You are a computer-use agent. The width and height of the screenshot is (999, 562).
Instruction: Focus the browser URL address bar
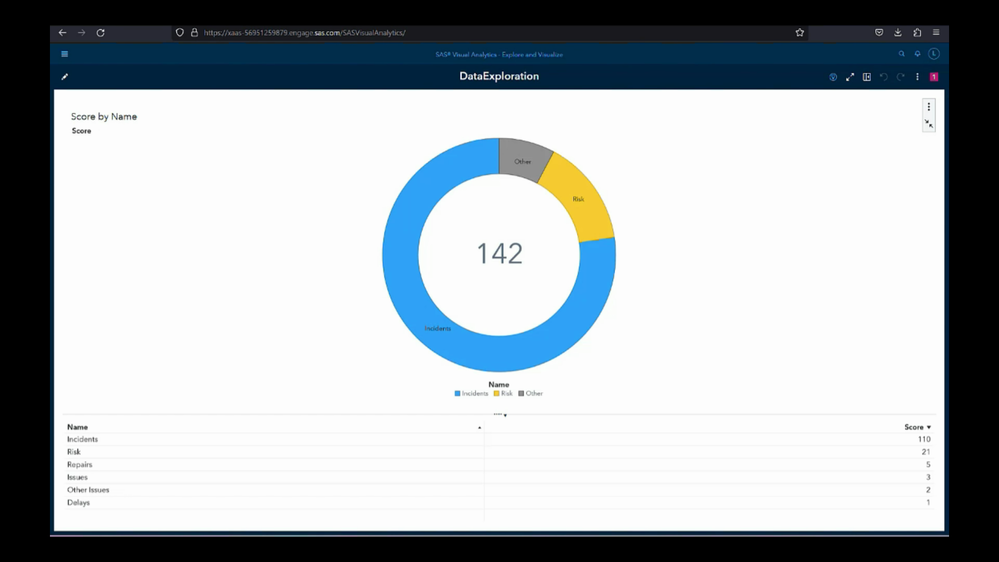tap(489, 32)
